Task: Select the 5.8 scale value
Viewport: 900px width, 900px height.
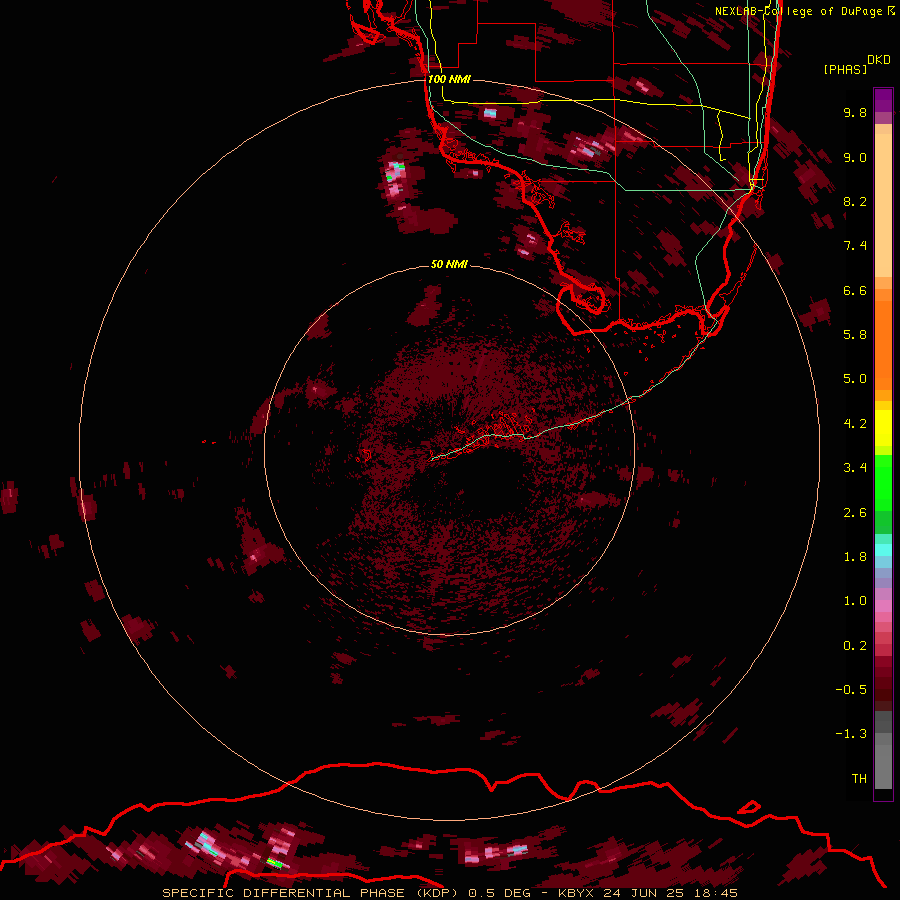Action: pos(855,335)
